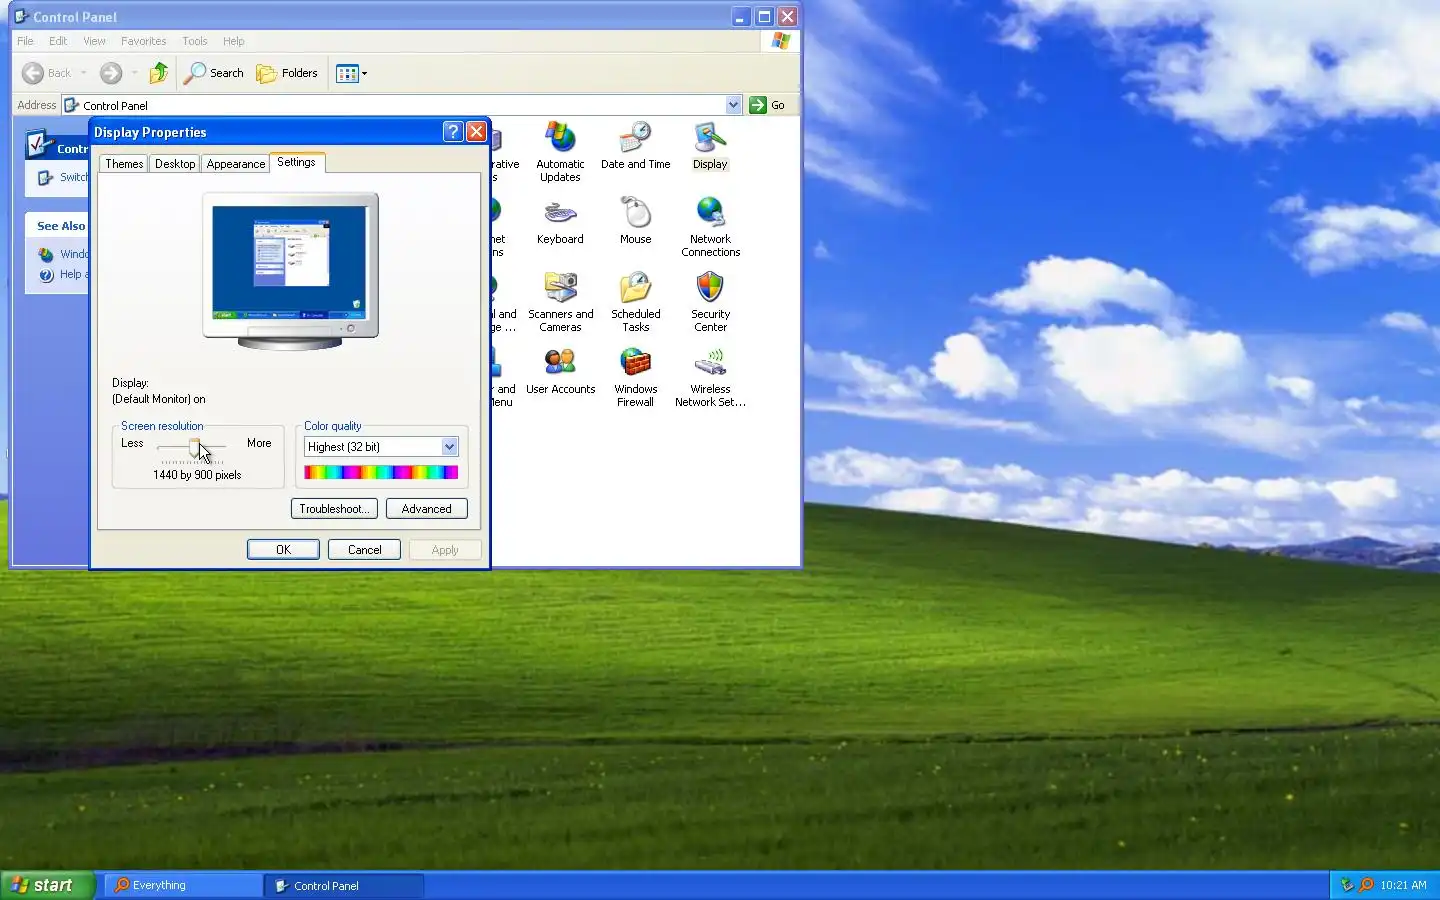Open the Mouse icon

click(x=635, y=221)
